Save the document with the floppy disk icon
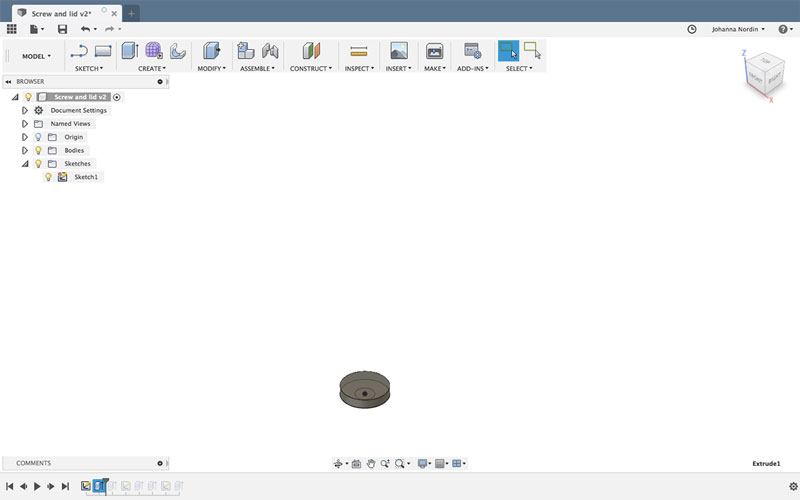The height and width of the screenshot is (500, 800). 62,29
